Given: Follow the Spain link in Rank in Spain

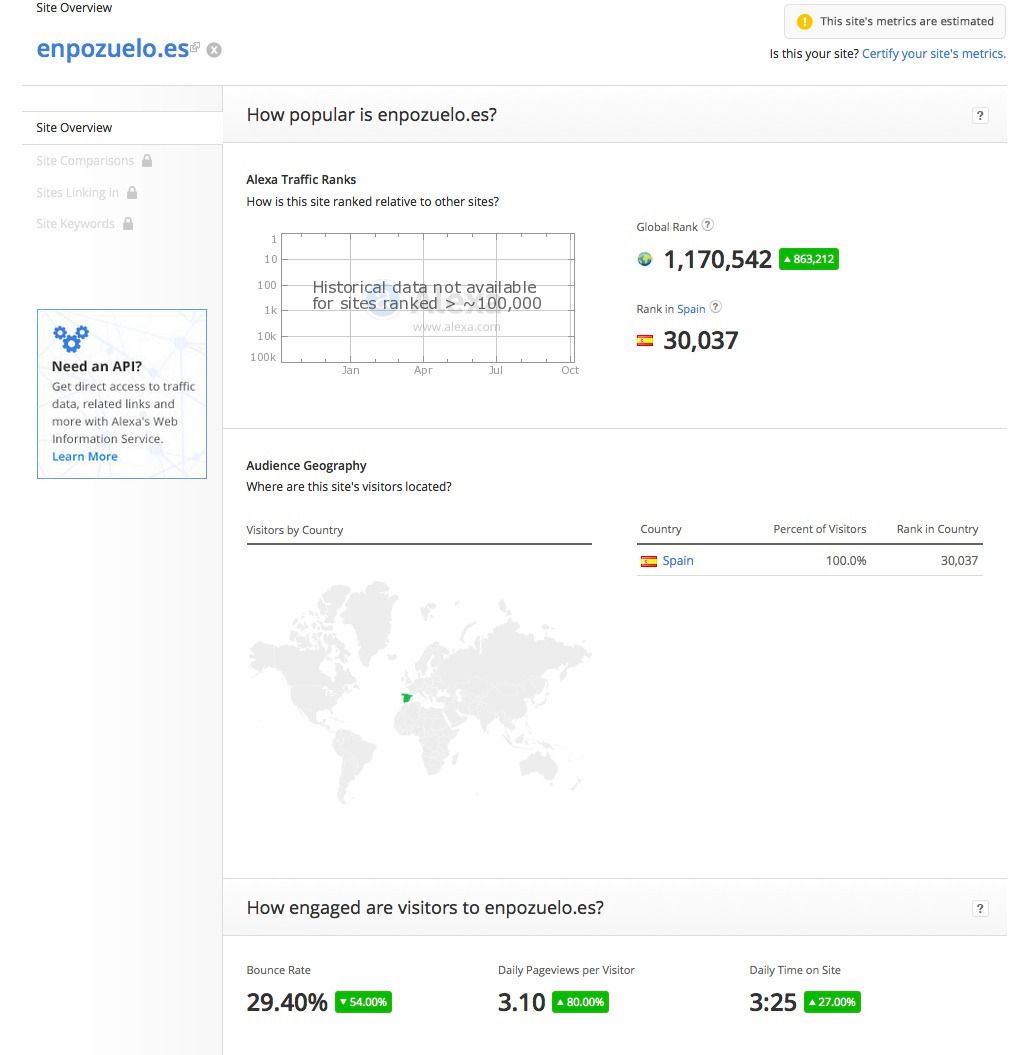Looking at the screenshot, I should [691, 309].
